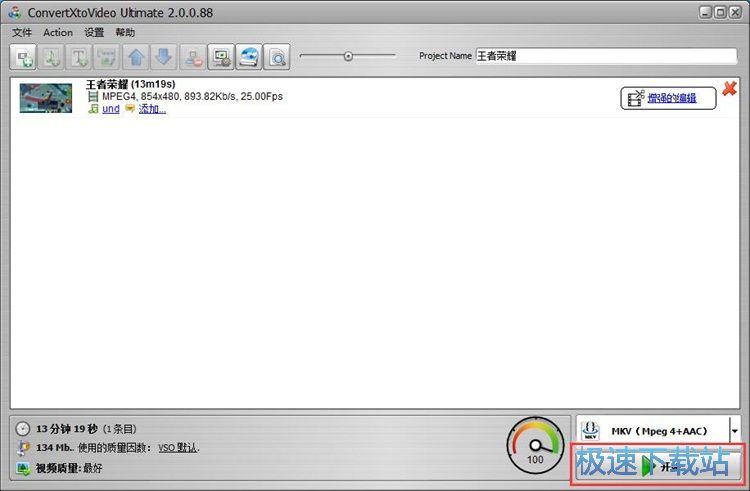Click the blue disc burn toolbar icon
Viewport: 750px width, 491px height.
[x=249, y=57]
